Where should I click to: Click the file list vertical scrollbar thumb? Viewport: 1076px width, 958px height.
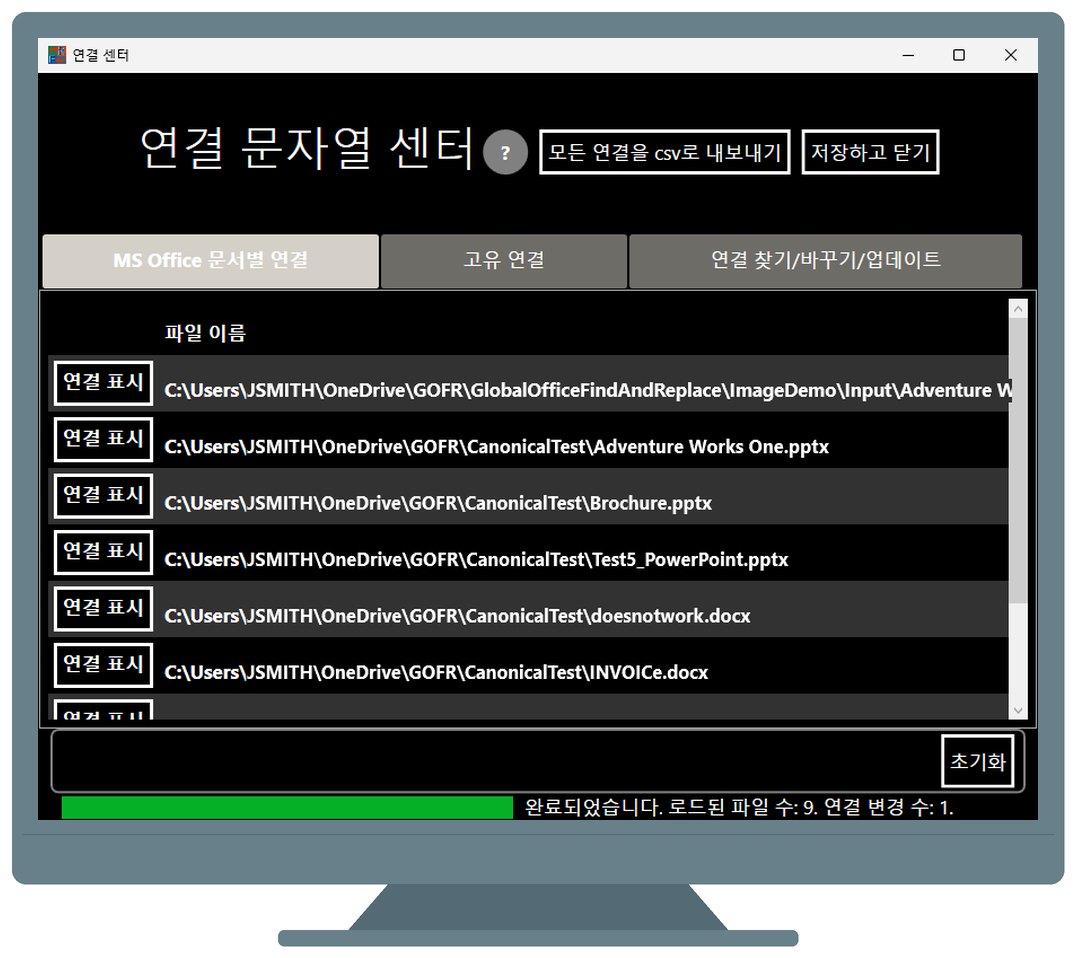coord(1018,460)
